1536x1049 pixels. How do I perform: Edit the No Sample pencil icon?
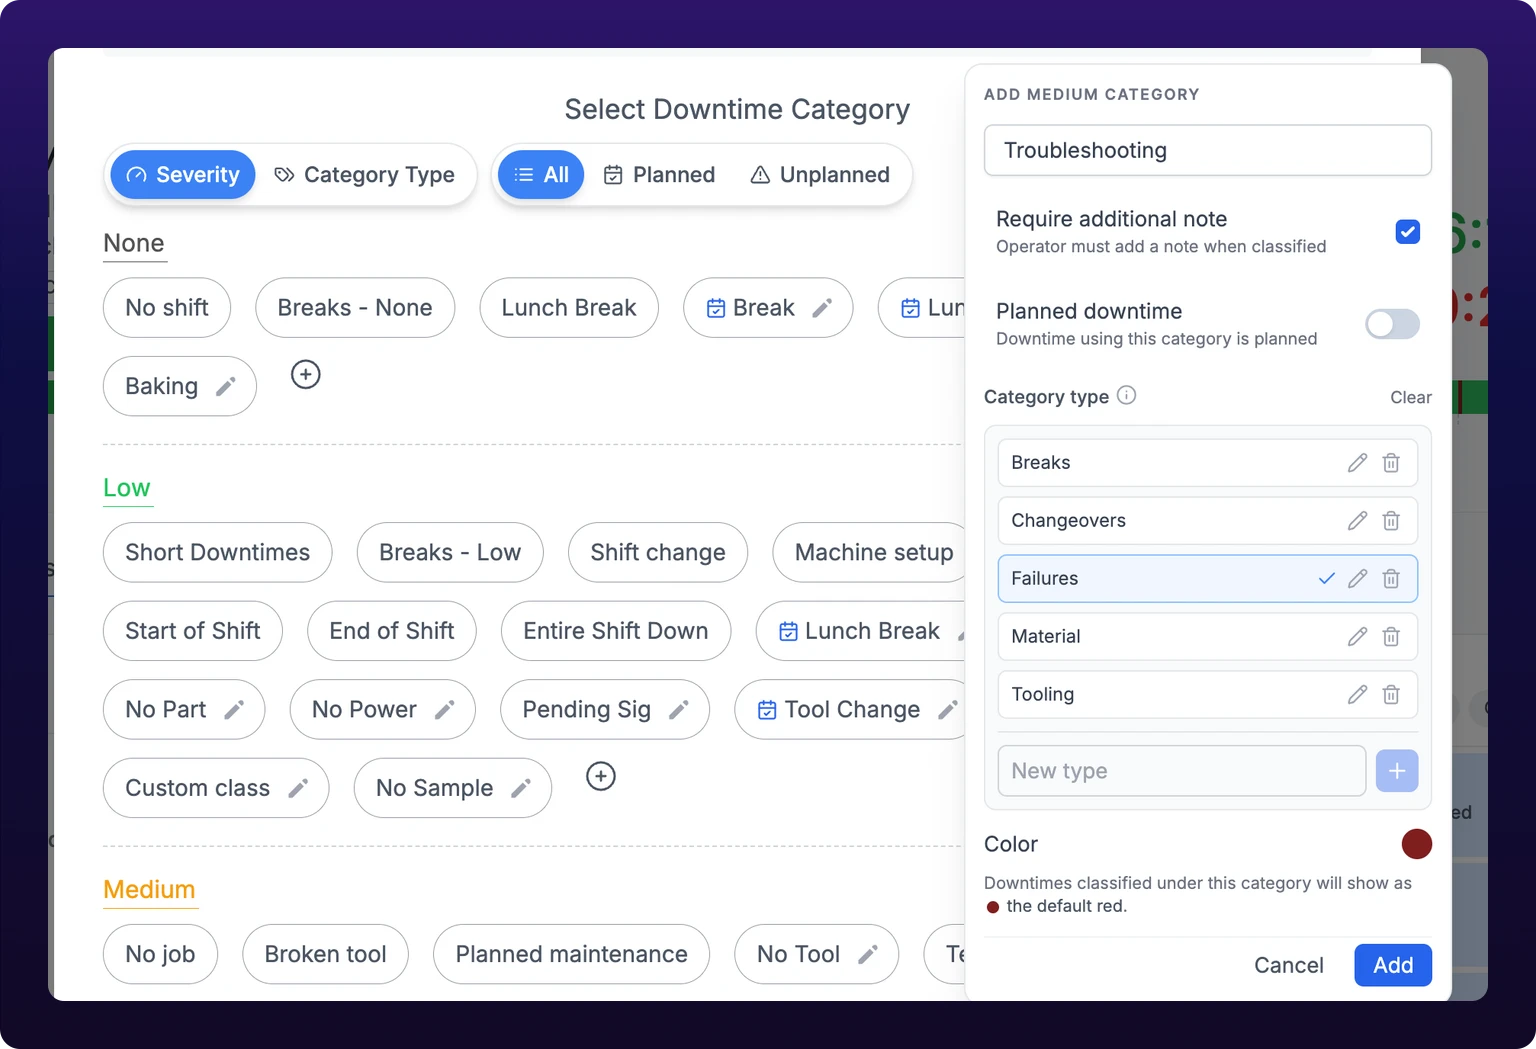pos(521,788)
